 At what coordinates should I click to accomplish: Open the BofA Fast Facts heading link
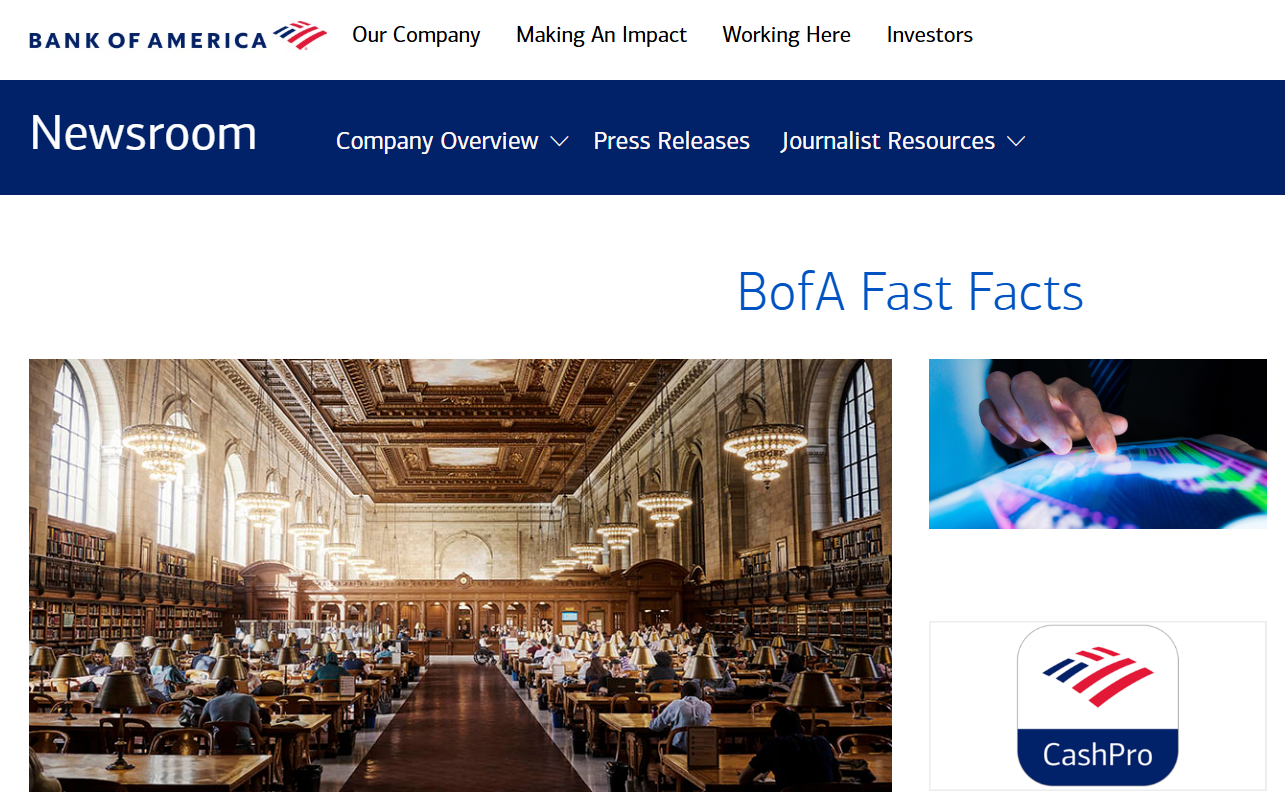(909, 292)
